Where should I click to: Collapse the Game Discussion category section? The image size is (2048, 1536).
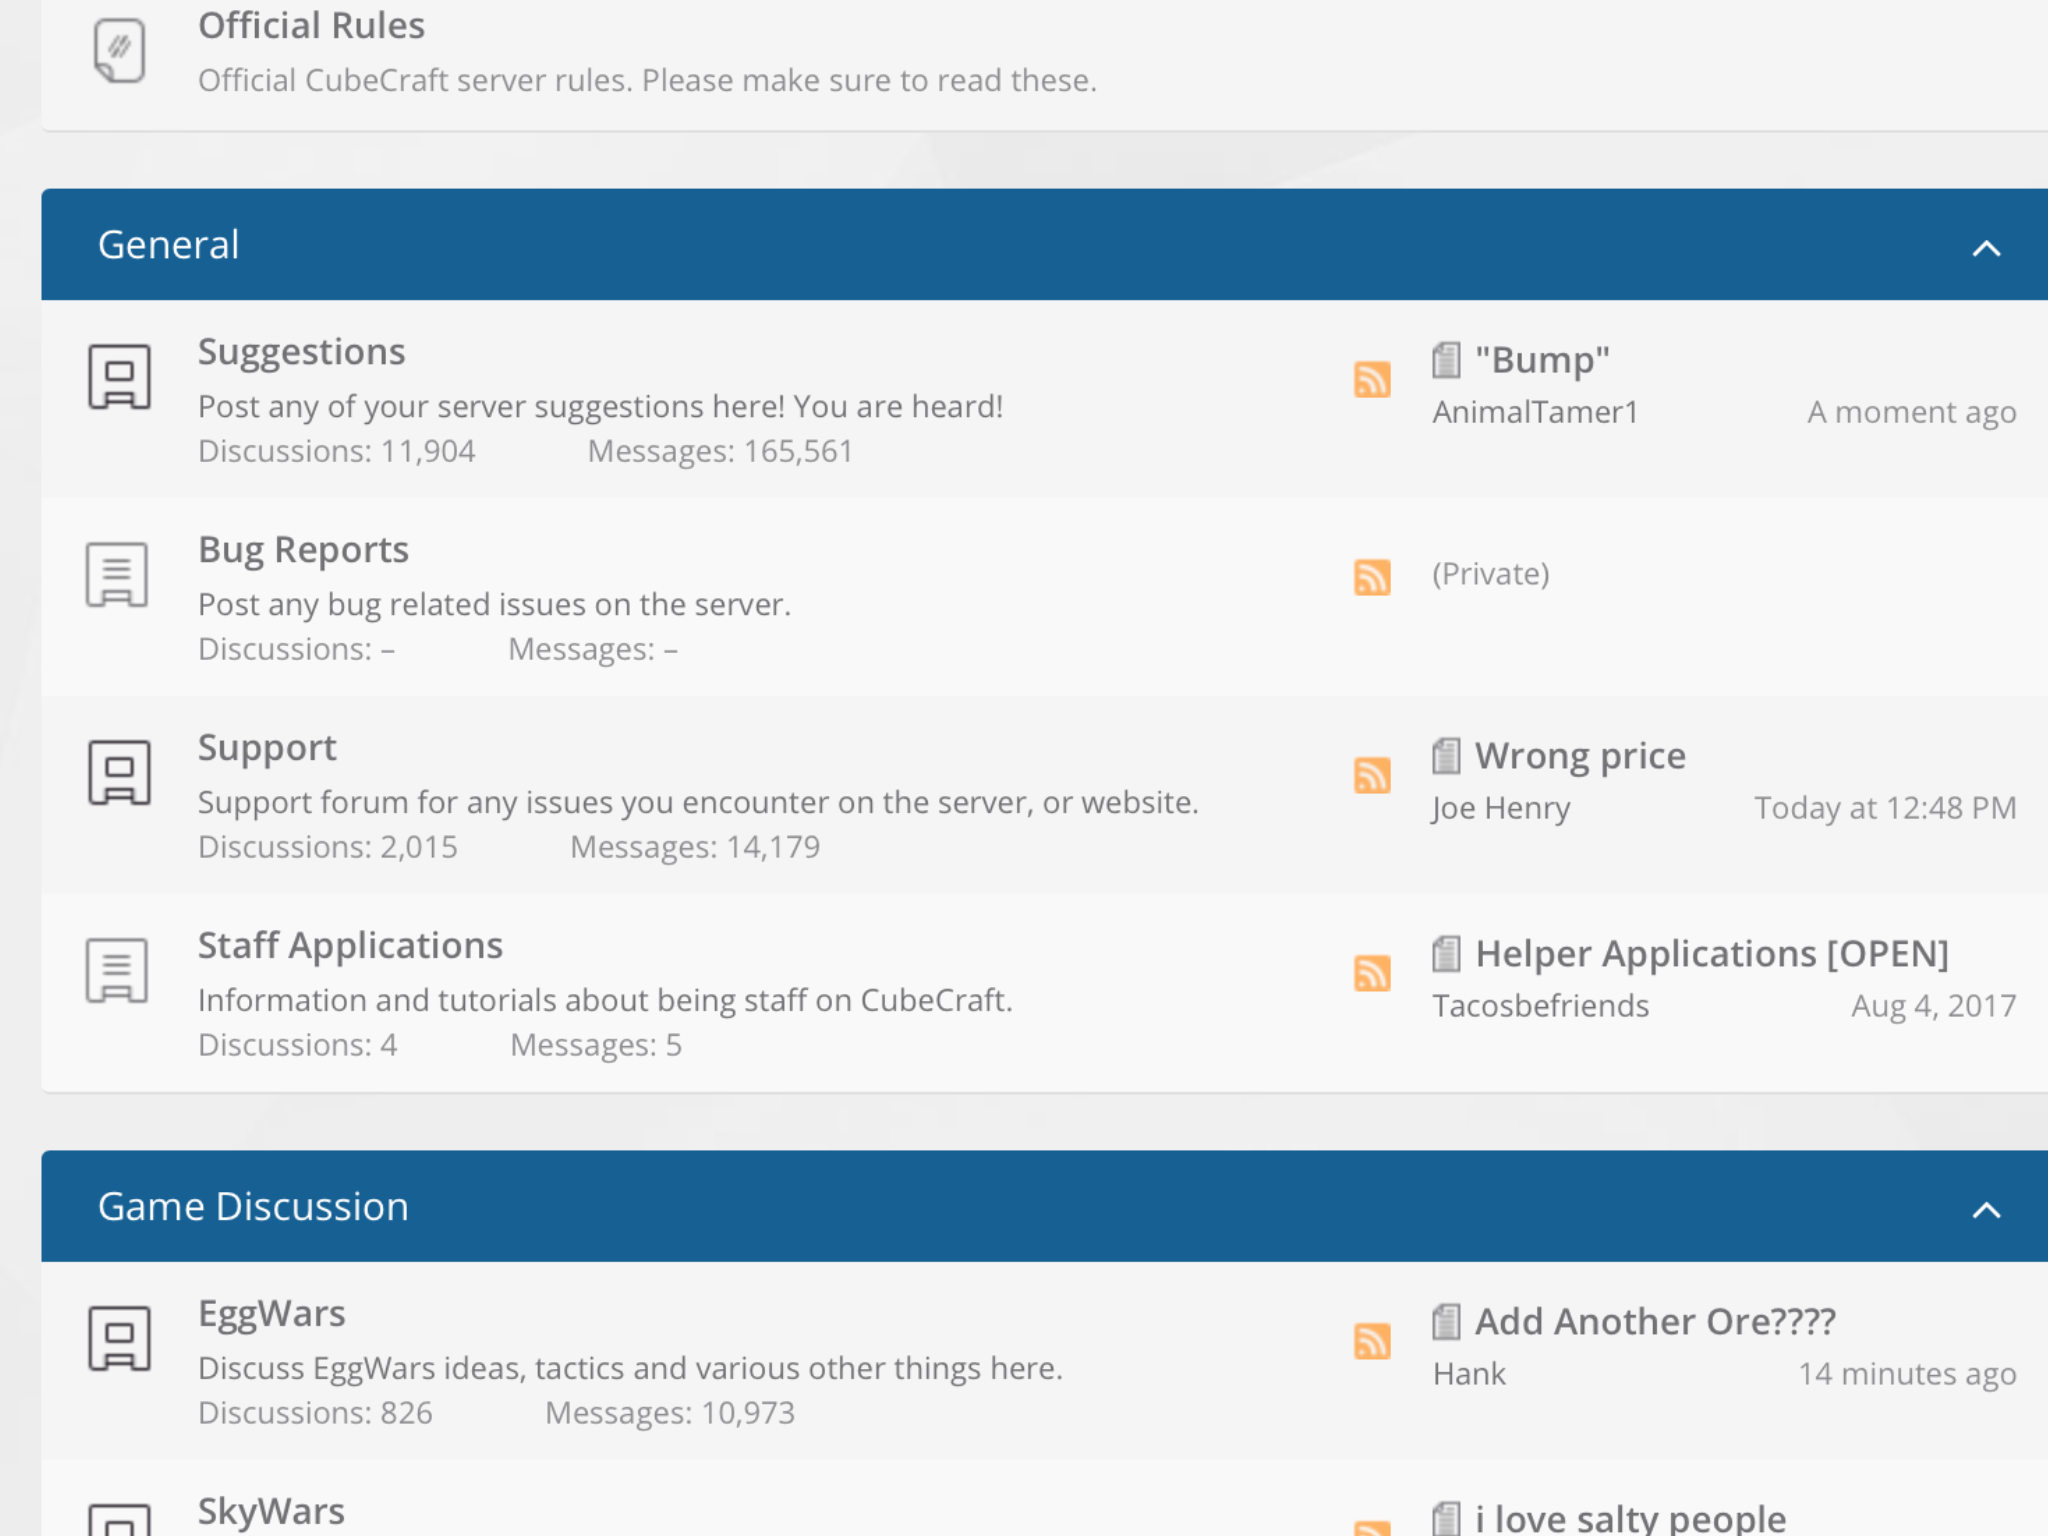click(x=1986, y=1210)
